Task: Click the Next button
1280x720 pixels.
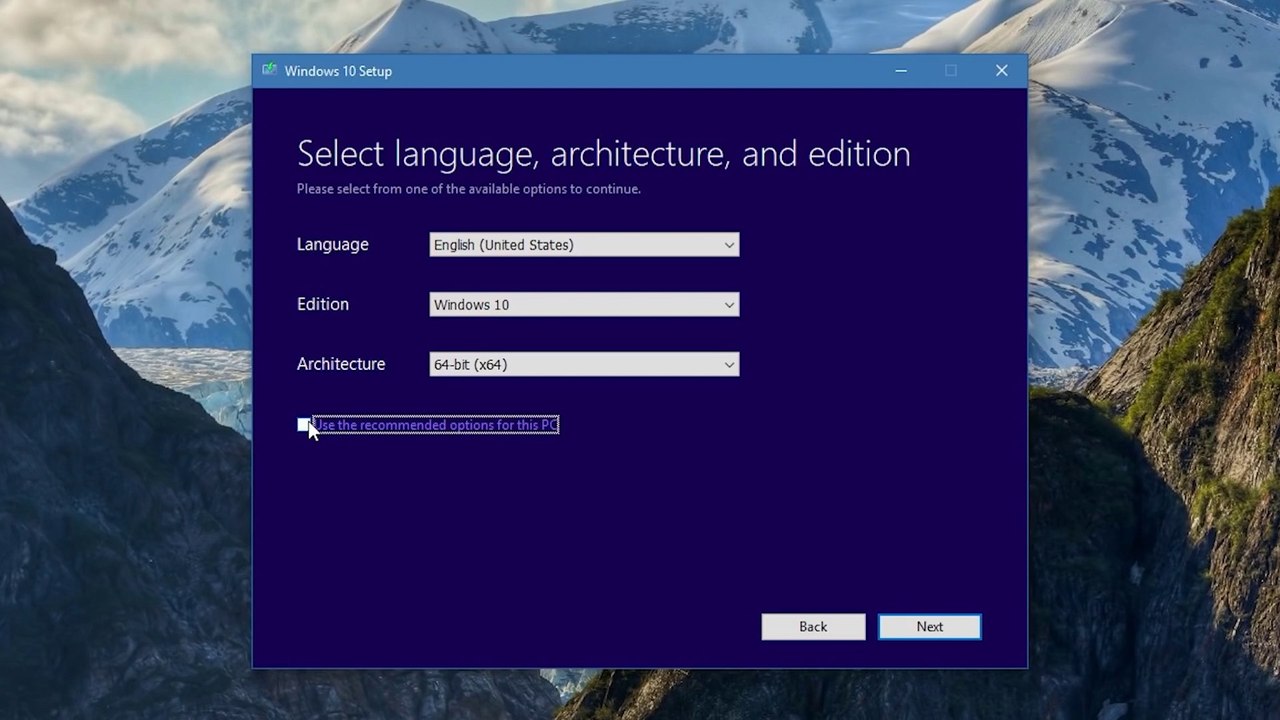Action: (930, 627)
